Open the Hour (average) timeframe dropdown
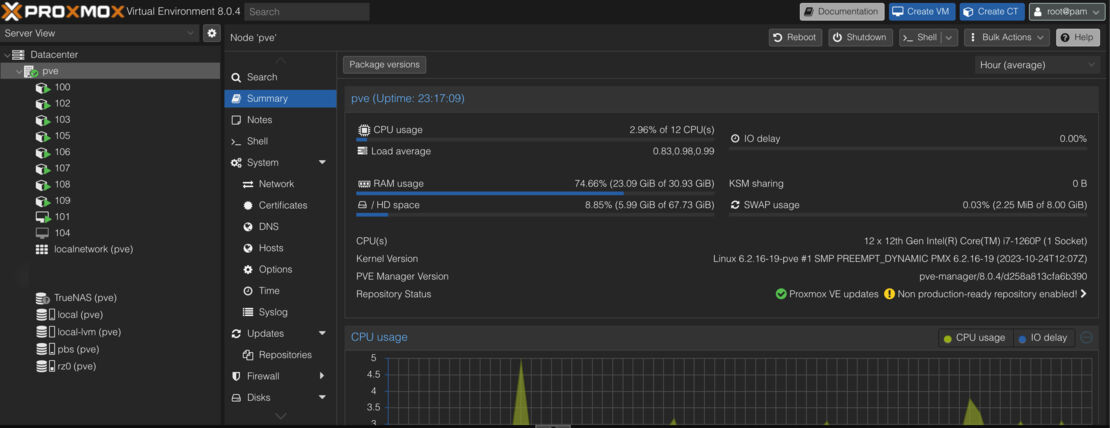This screenshot has height=428, width=1110. pos(1037,64)
